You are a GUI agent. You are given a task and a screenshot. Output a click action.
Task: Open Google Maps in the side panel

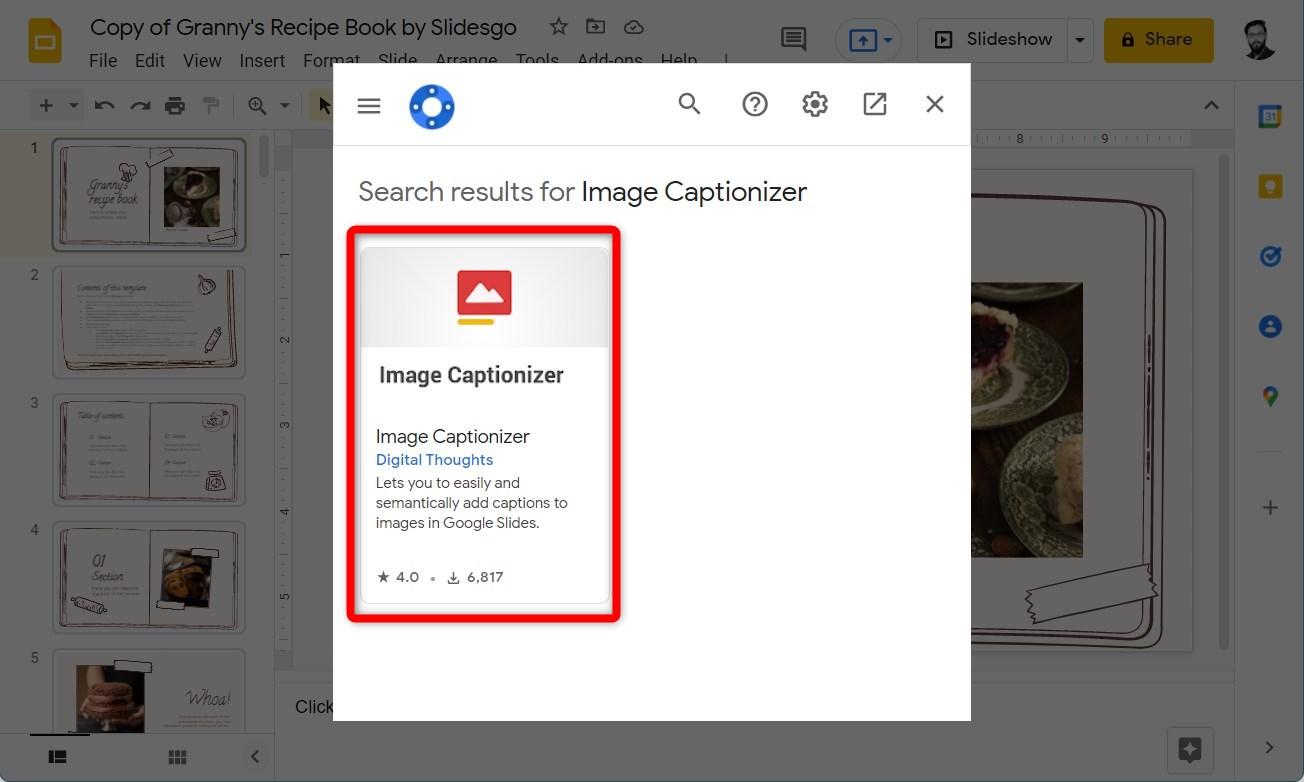coord(1268,396)
